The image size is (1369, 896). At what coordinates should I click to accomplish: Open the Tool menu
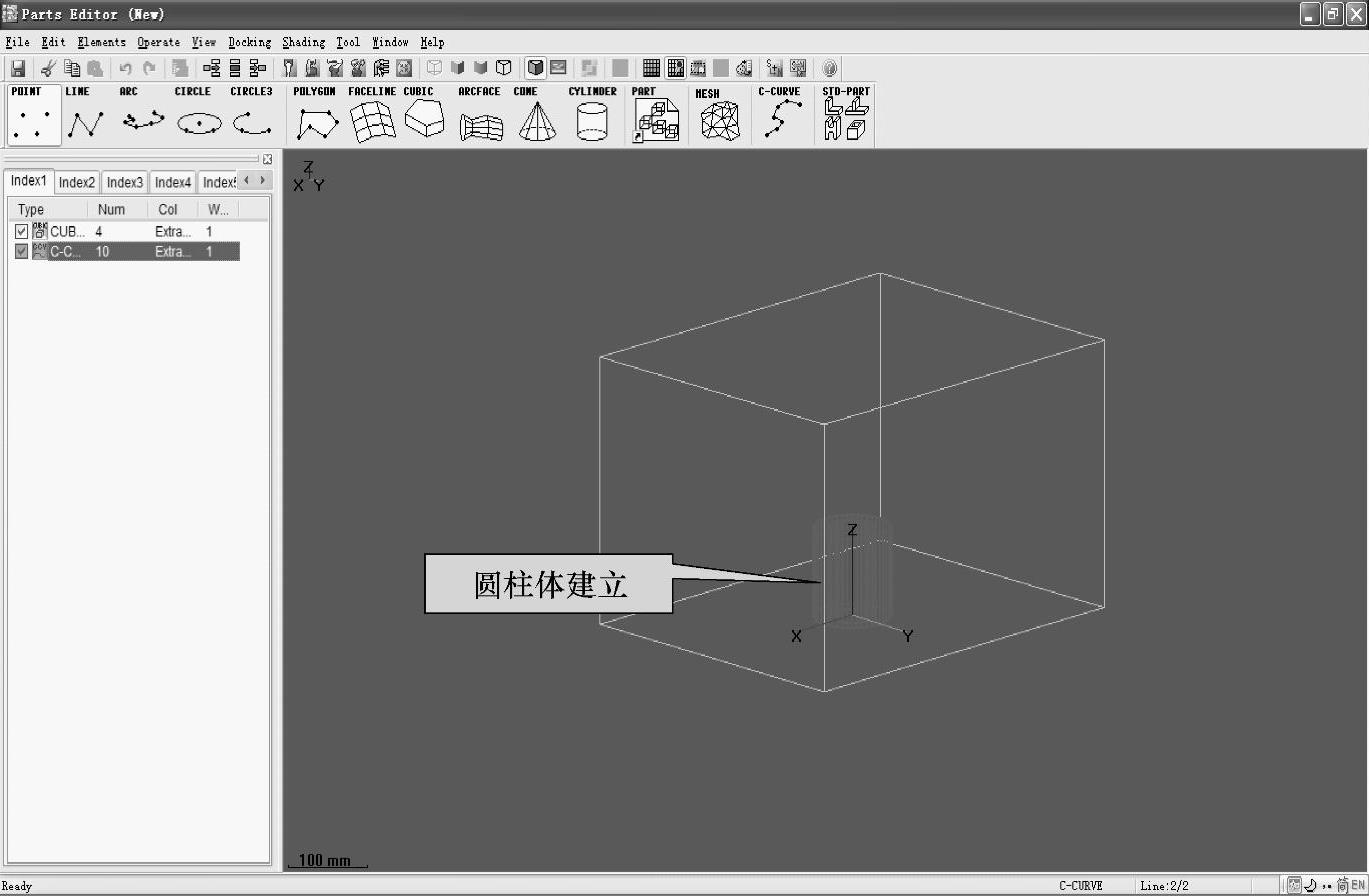click(348, 42)
